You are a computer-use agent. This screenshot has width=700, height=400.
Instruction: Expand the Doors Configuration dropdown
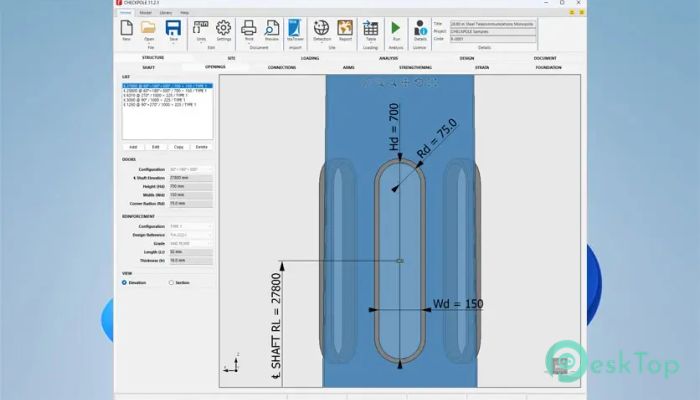click(x=191, y=170)
